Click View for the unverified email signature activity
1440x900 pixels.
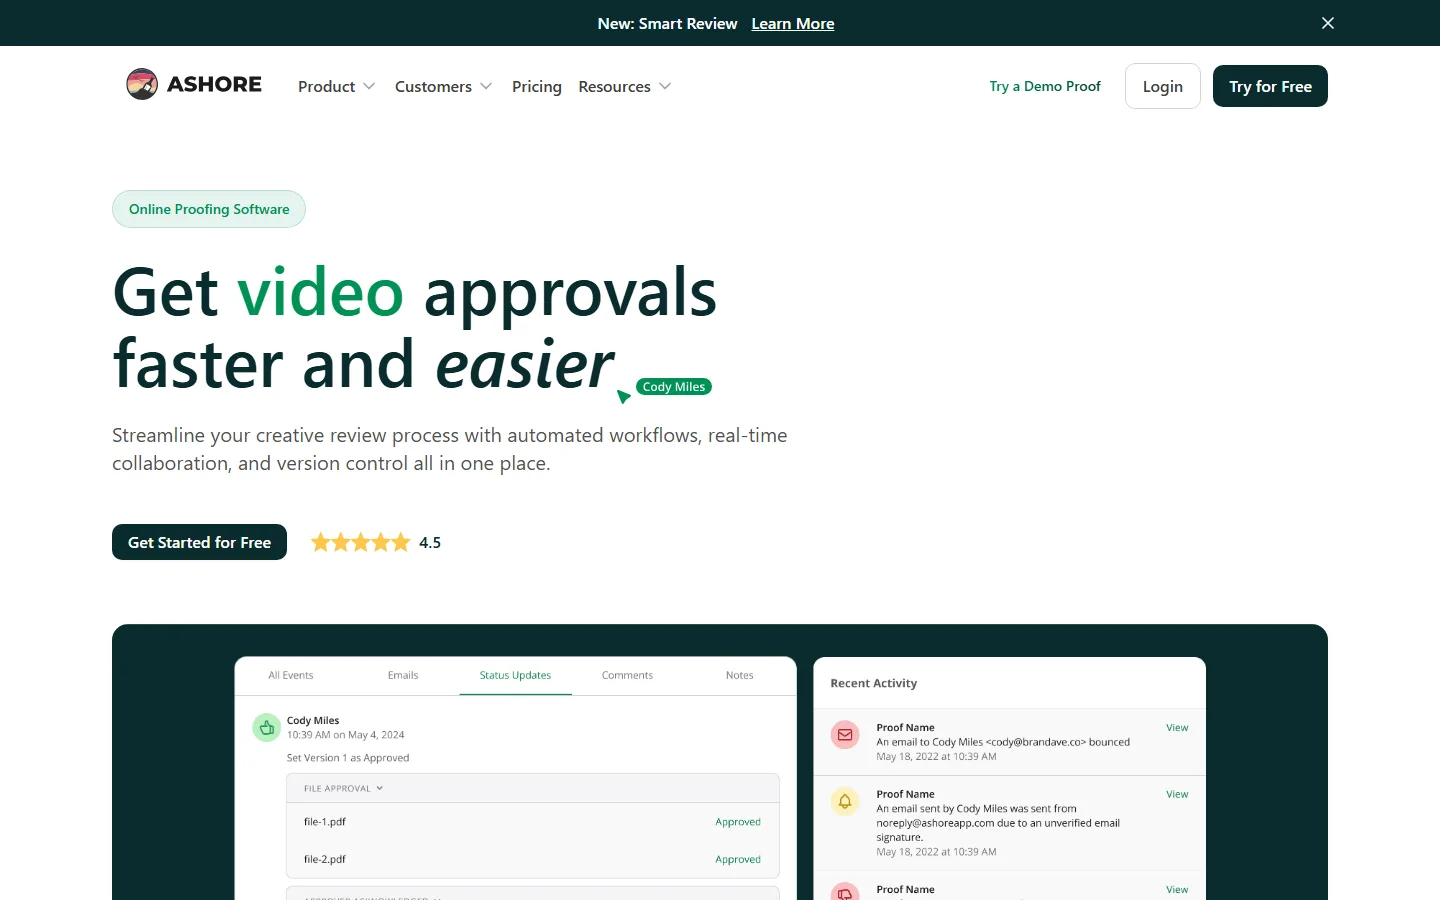pyautogui.click(x=1177, y=794)
